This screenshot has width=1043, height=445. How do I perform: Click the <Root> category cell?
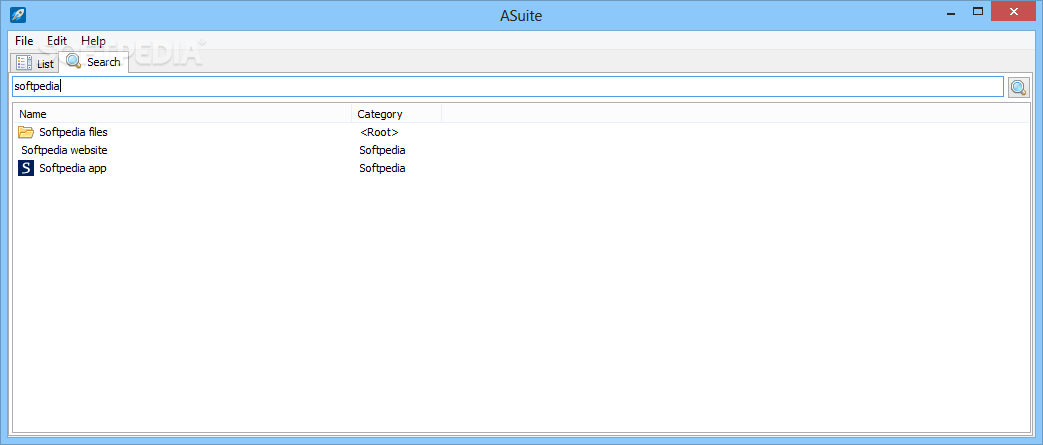pyautogui.click(x=379, y=132)
